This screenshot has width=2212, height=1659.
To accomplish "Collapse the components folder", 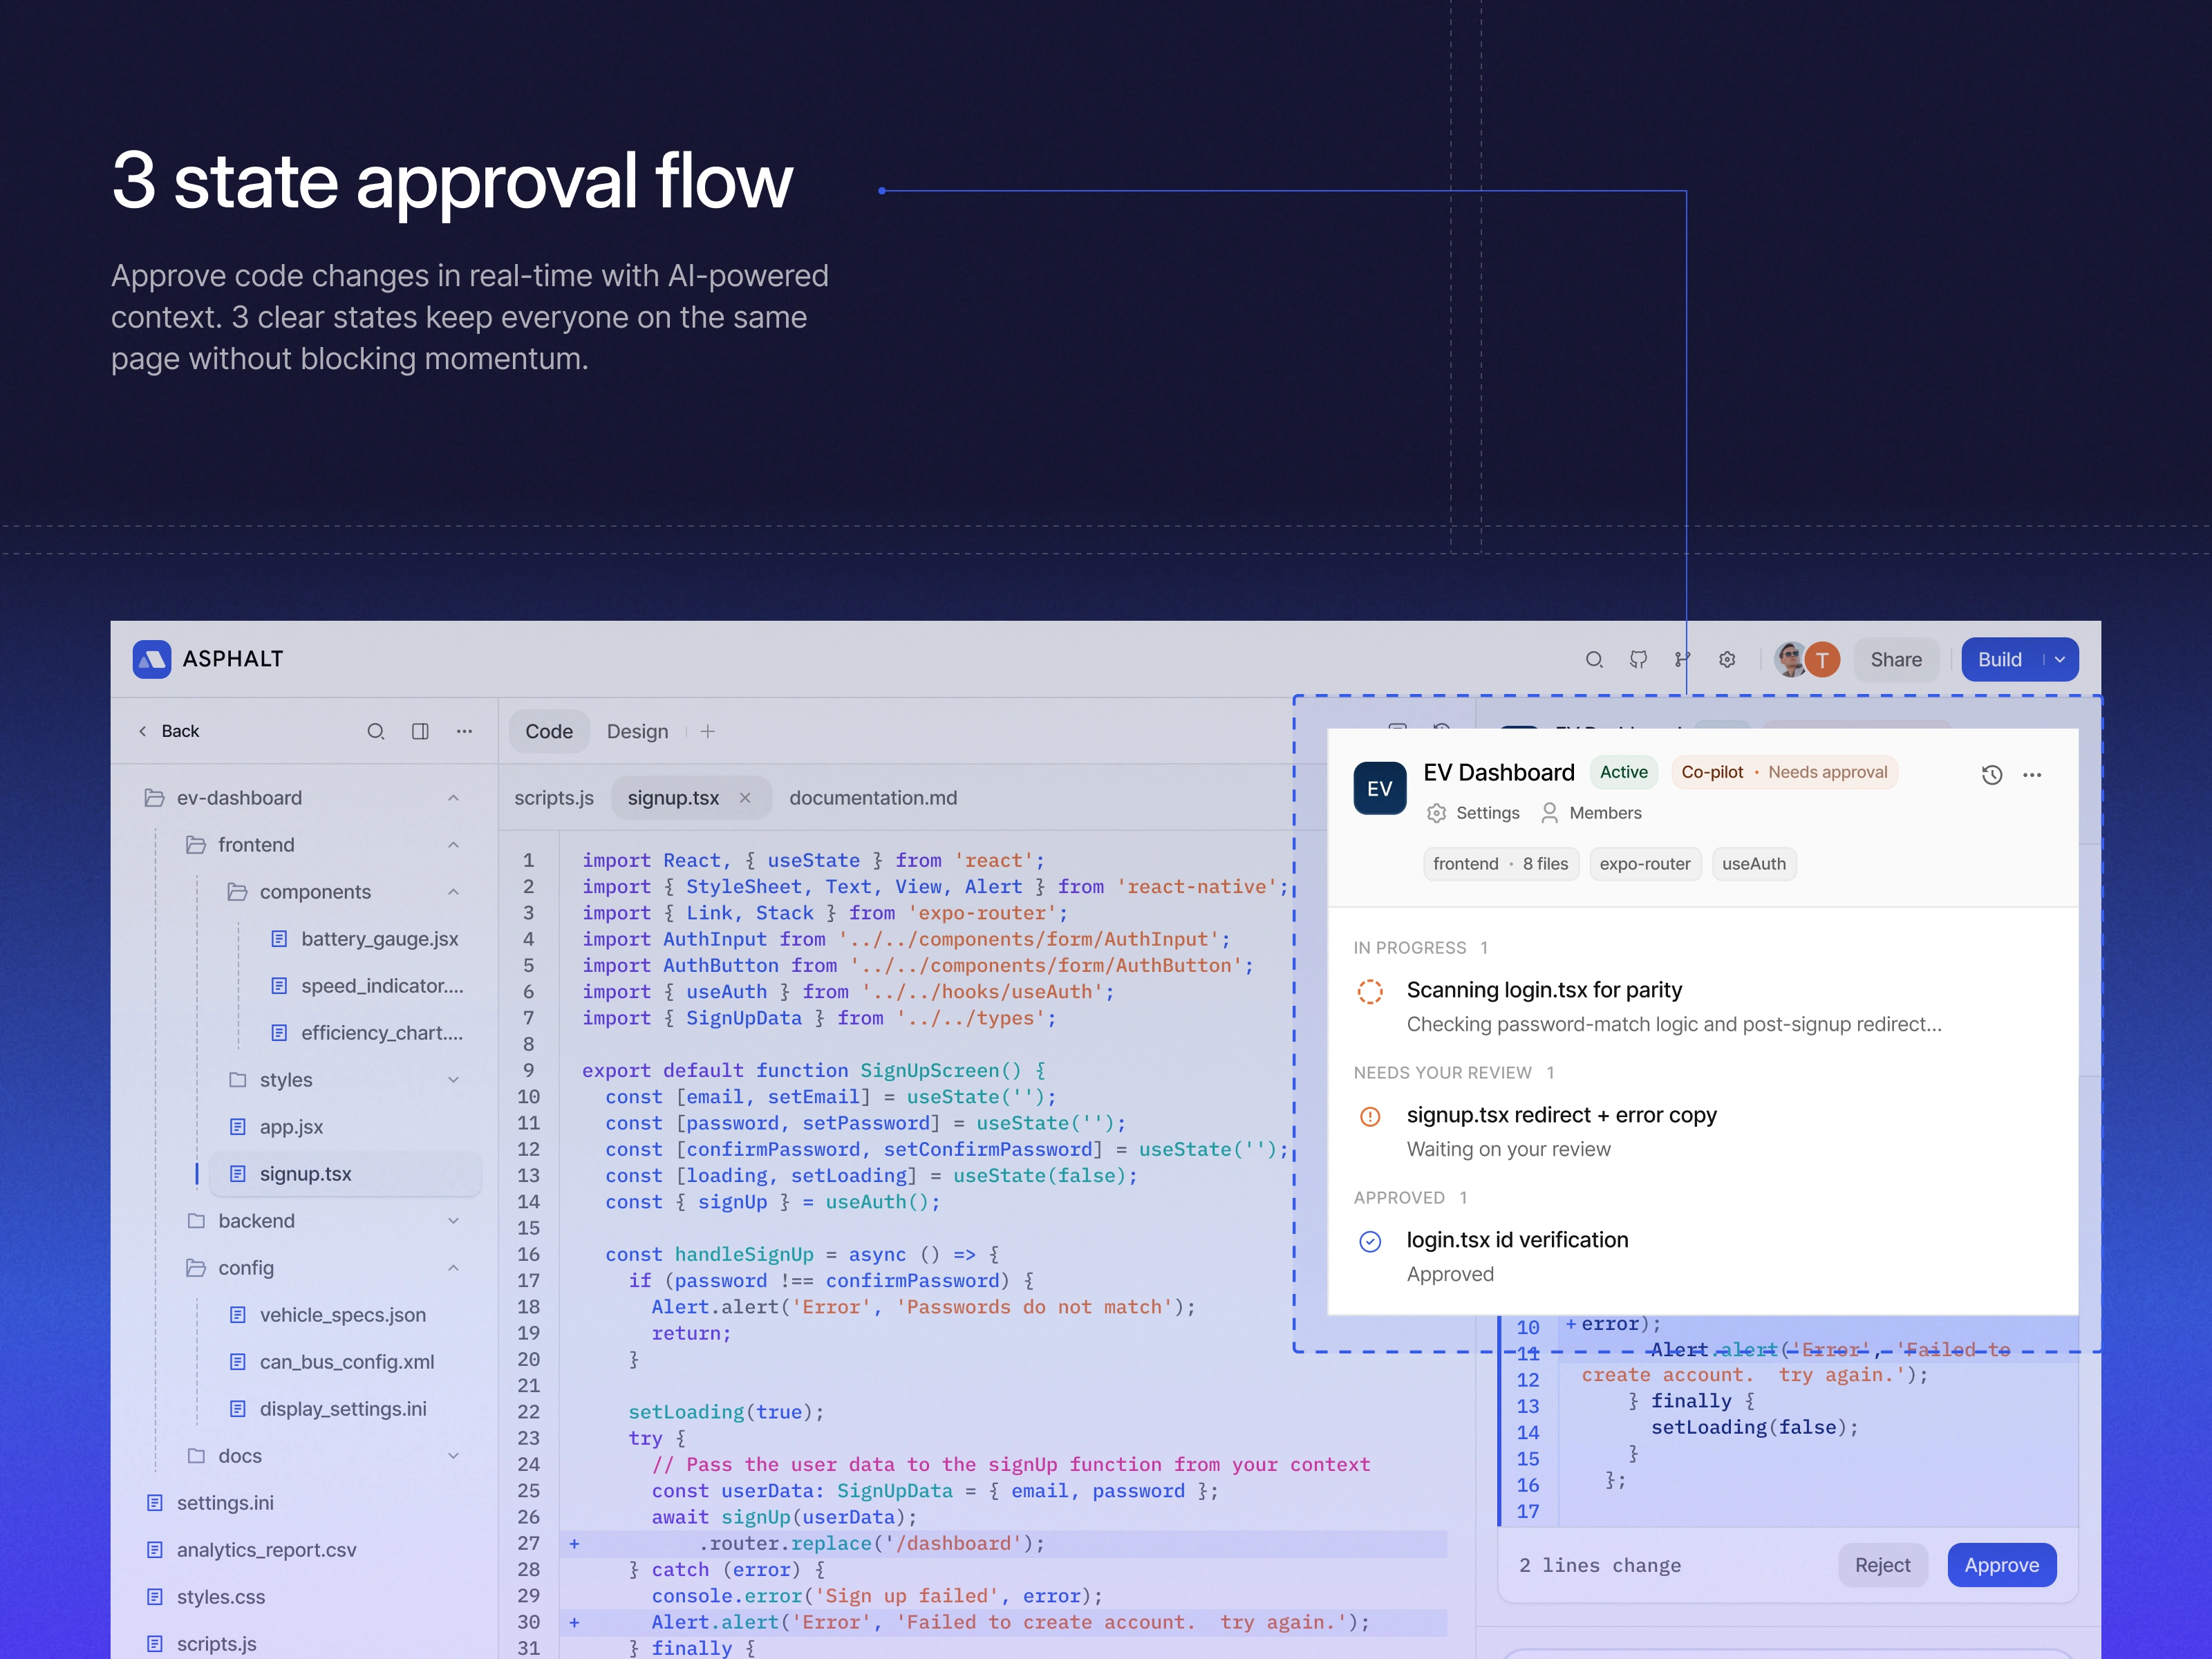I will [x=453, y=892].
